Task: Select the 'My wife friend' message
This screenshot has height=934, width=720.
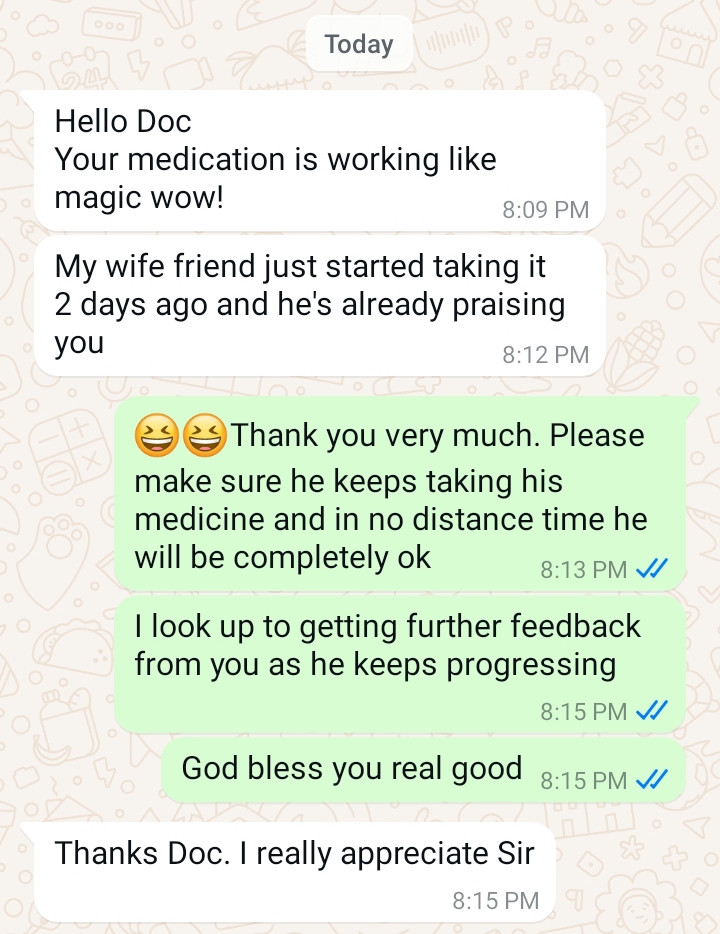Action: click(320, 306)
